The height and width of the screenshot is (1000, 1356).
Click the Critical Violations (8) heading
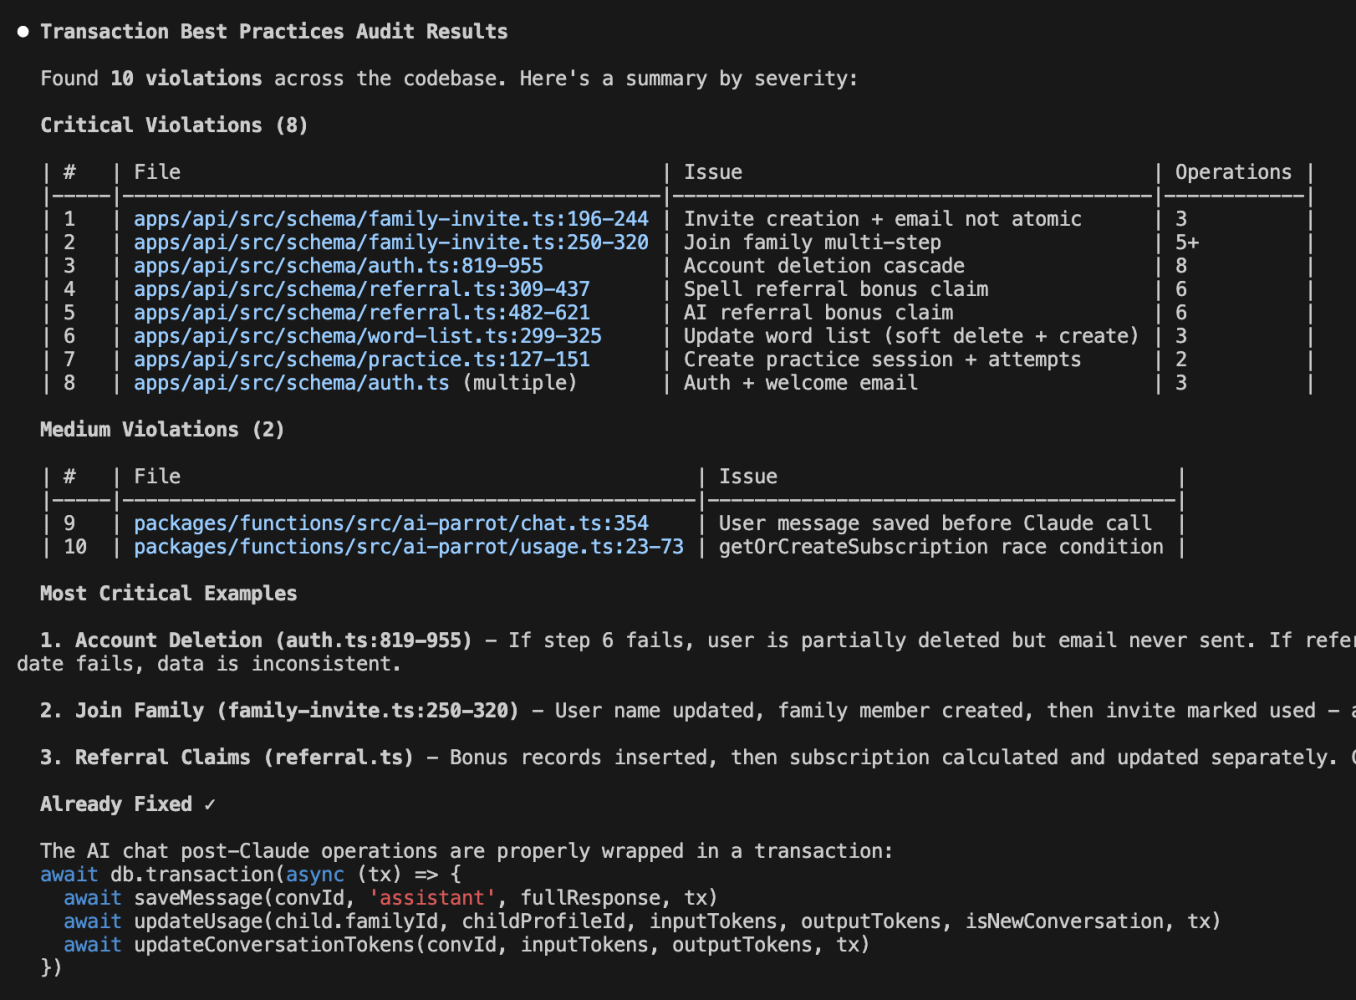pos(174,125)
